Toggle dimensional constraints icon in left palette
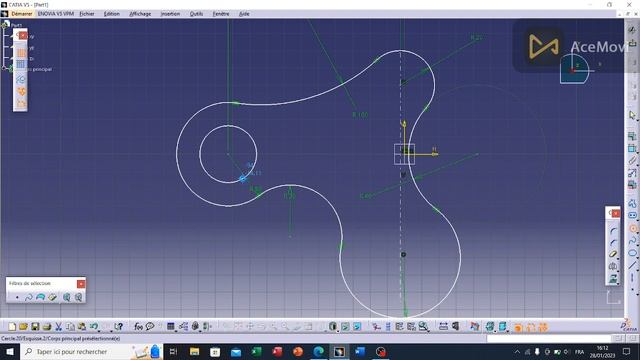The width and height of the screenshot is (640, 360). [x=21, y=104]
